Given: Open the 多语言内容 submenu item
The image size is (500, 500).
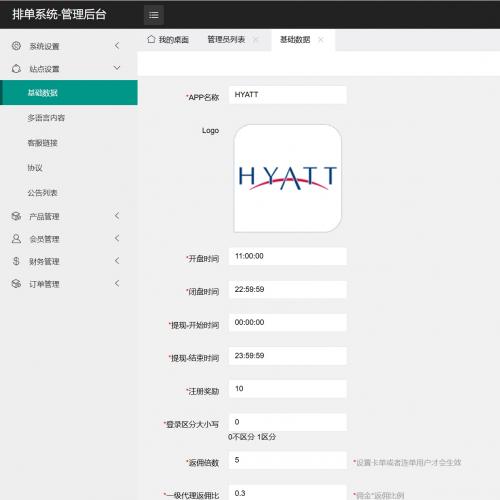Looking at the screenshot, I should pyautogui.click(x=46, y=118).
